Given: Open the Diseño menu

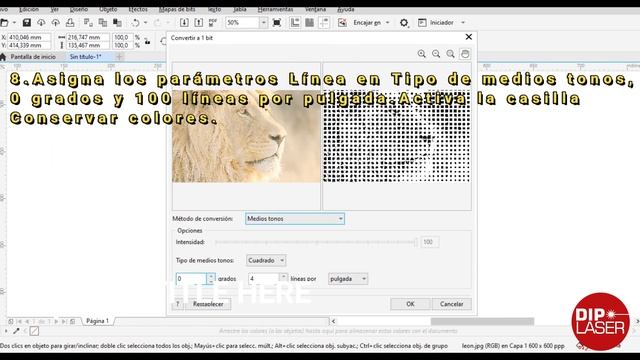Looking at the screenshot, I should 79,9.
